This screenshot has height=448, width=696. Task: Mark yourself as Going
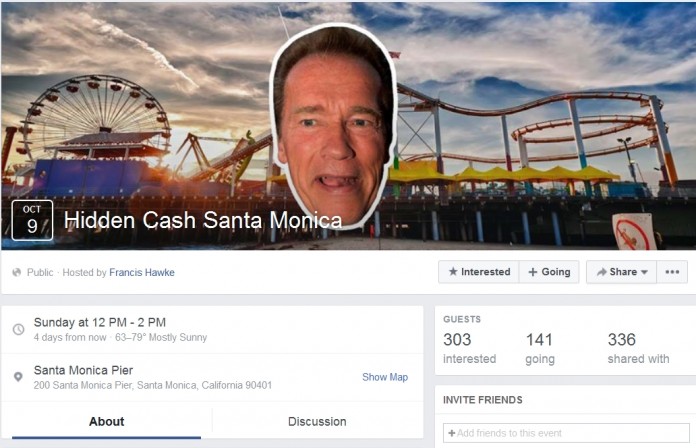(x=549, y=272)
